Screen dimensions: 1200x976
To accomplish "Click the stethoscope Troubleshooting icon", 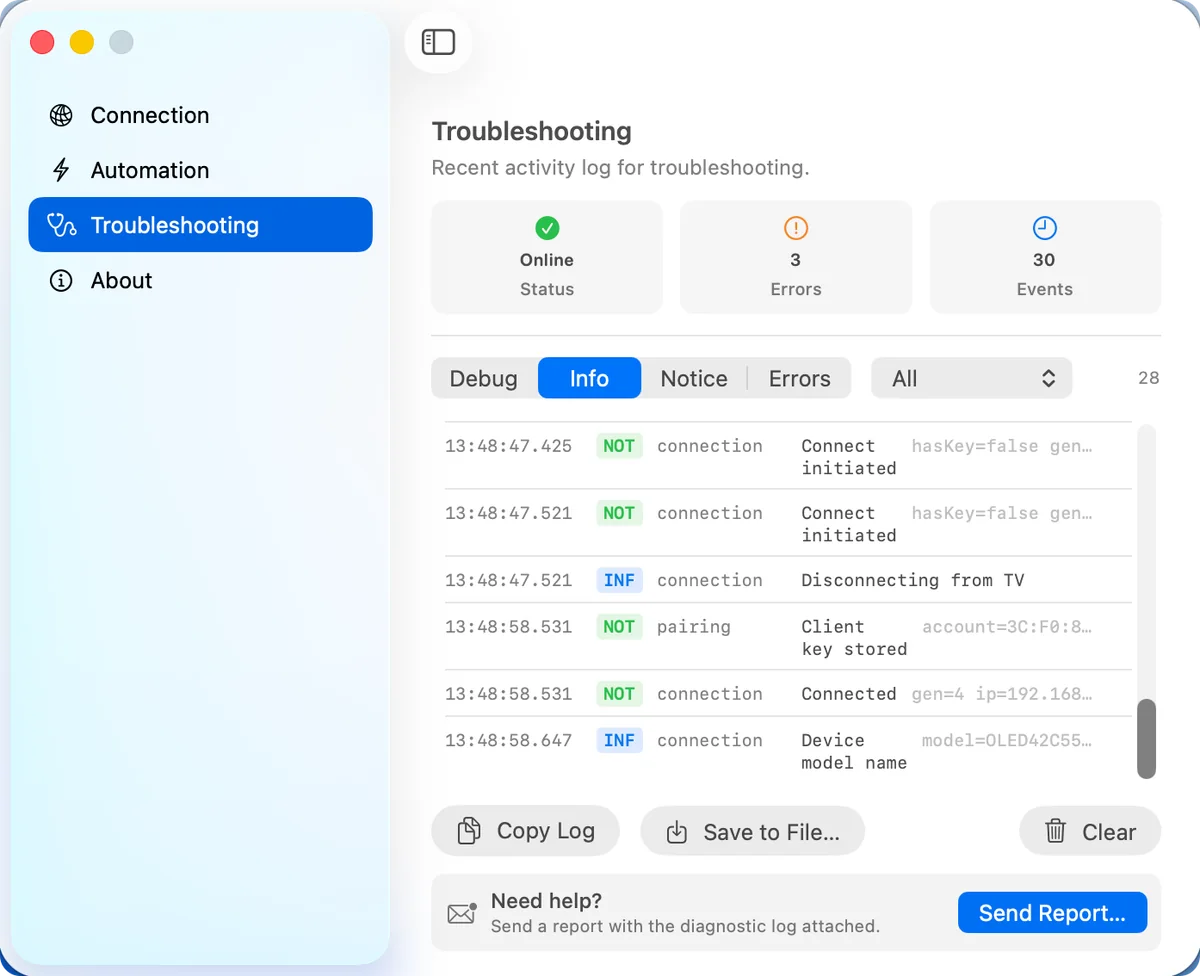I will click(62, 225).
